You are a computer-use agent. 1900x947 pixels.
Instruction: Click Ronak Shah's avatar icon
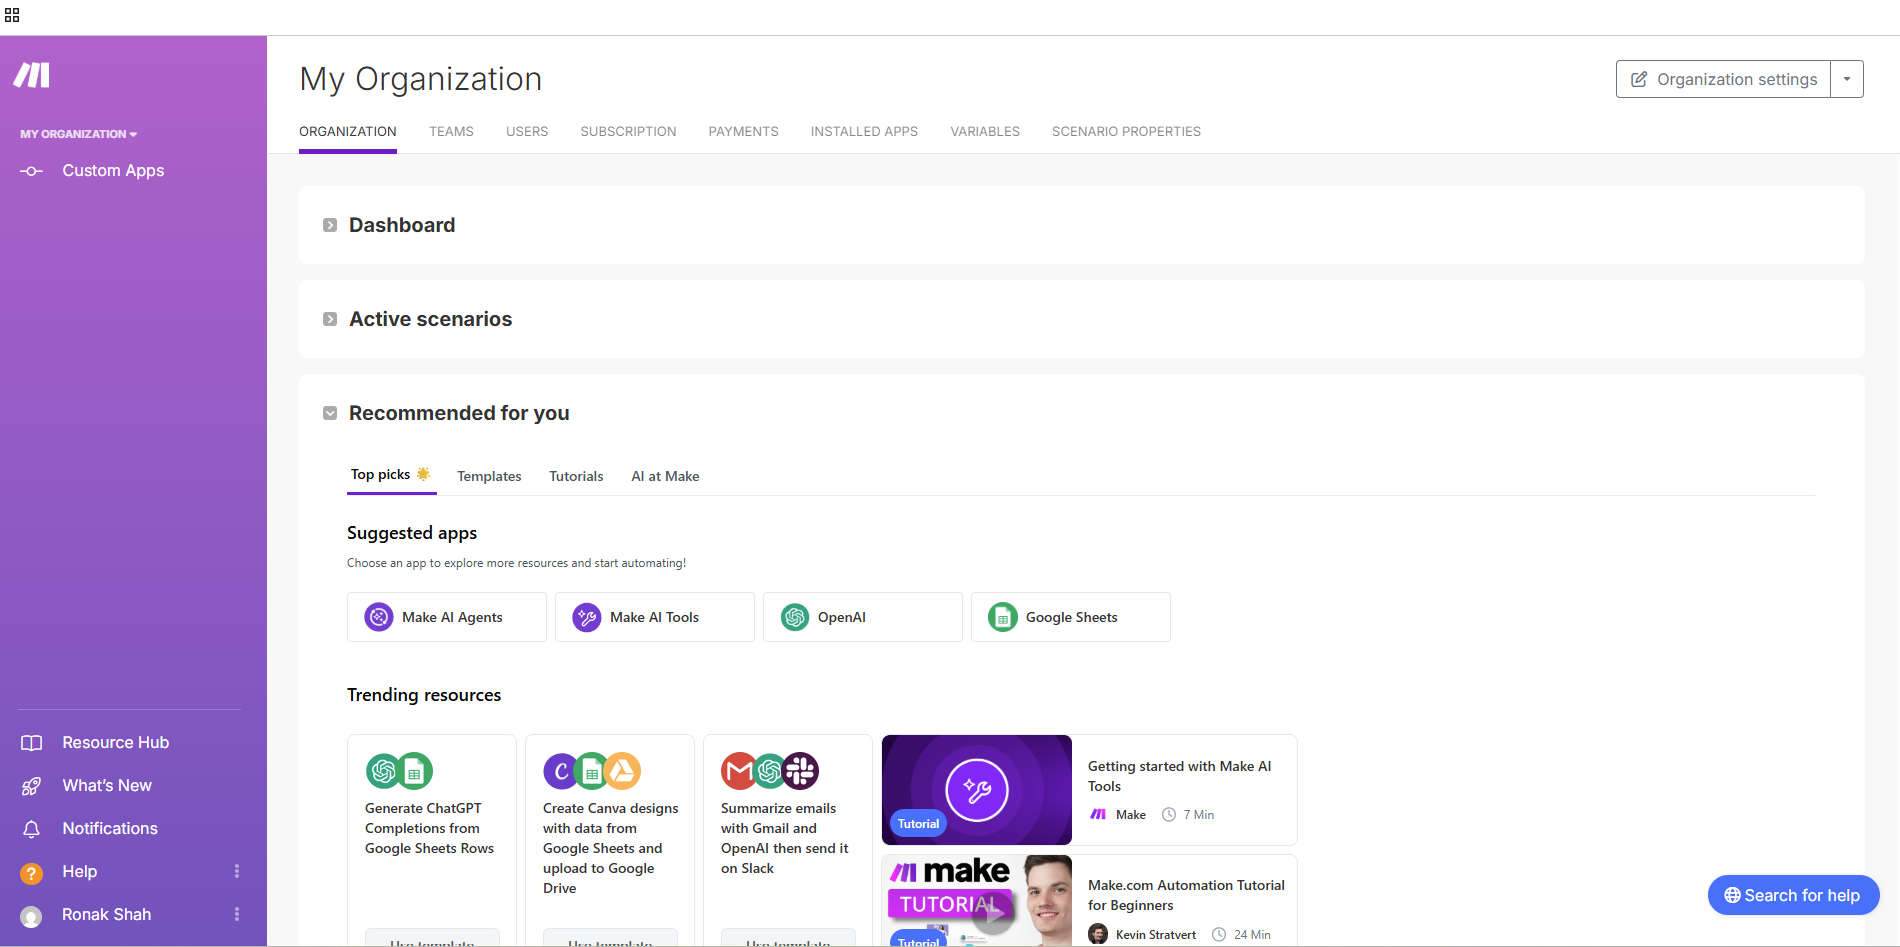[32, 916]
